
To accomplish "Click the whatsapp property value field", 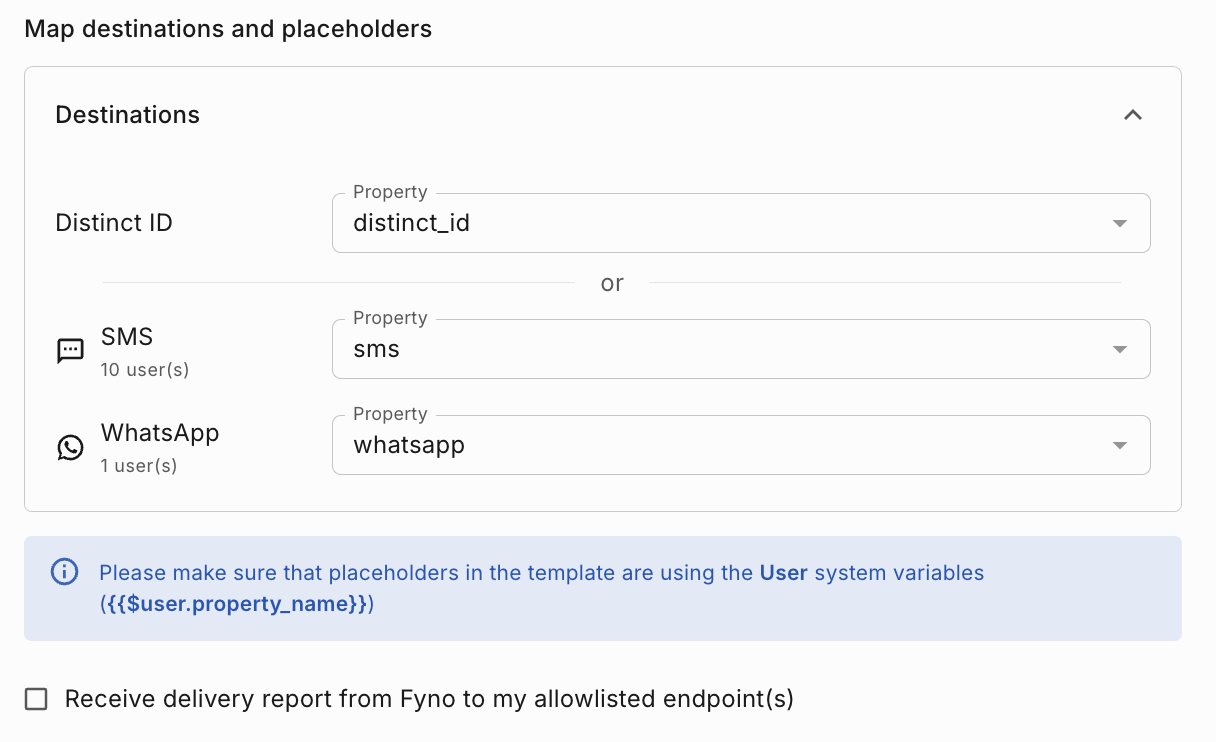I will pyautogui.click(x=700, y=445).
